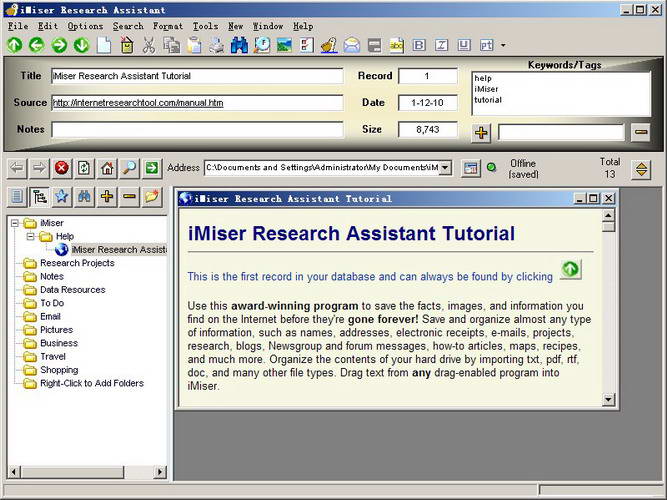This screenshot has width=667, height=500.
Task: Print the record with printer icon
Action: (x=217, y=45)
